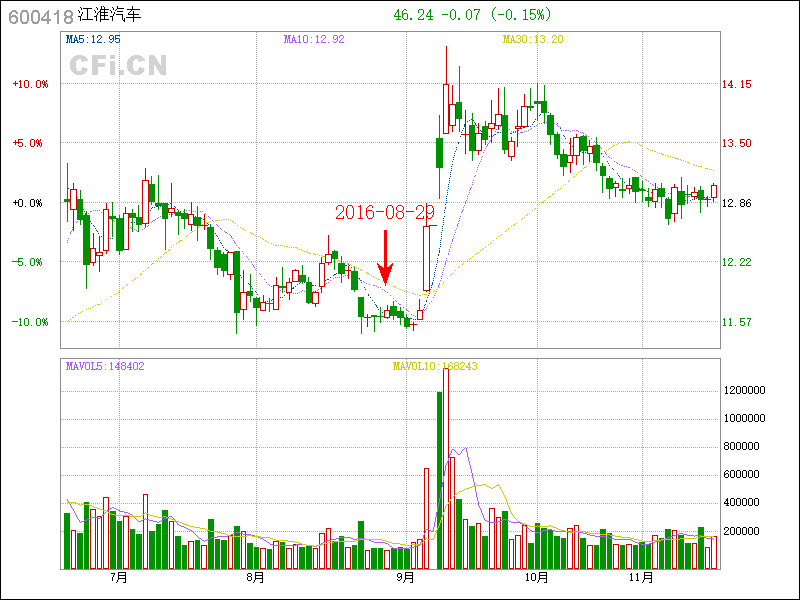Click the tallest red volume bar in September
800x600 pixels.
(446, 470)
